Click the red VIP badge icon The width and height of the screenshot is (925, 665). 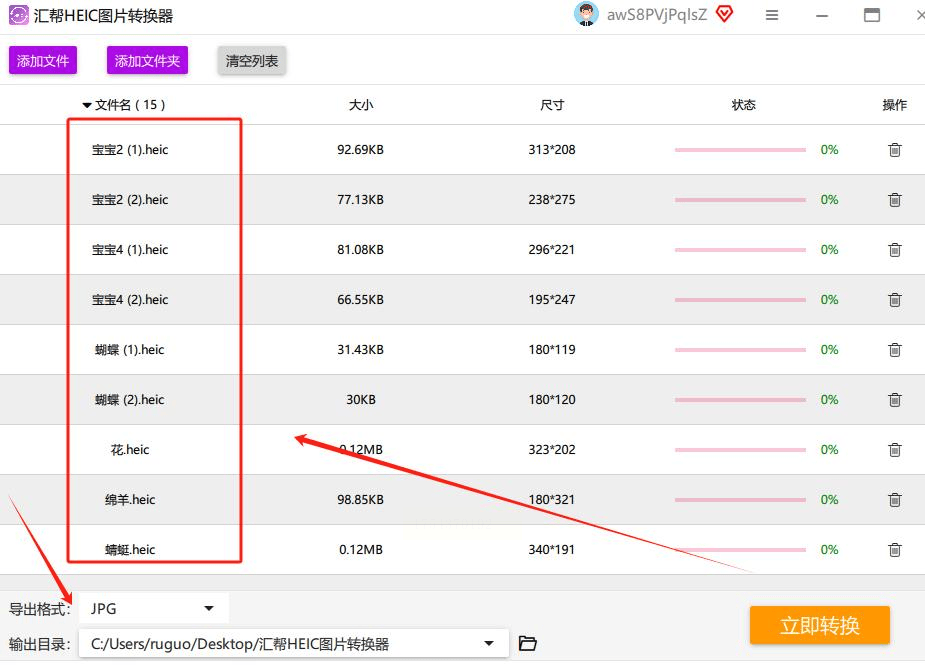pos(723,14)
